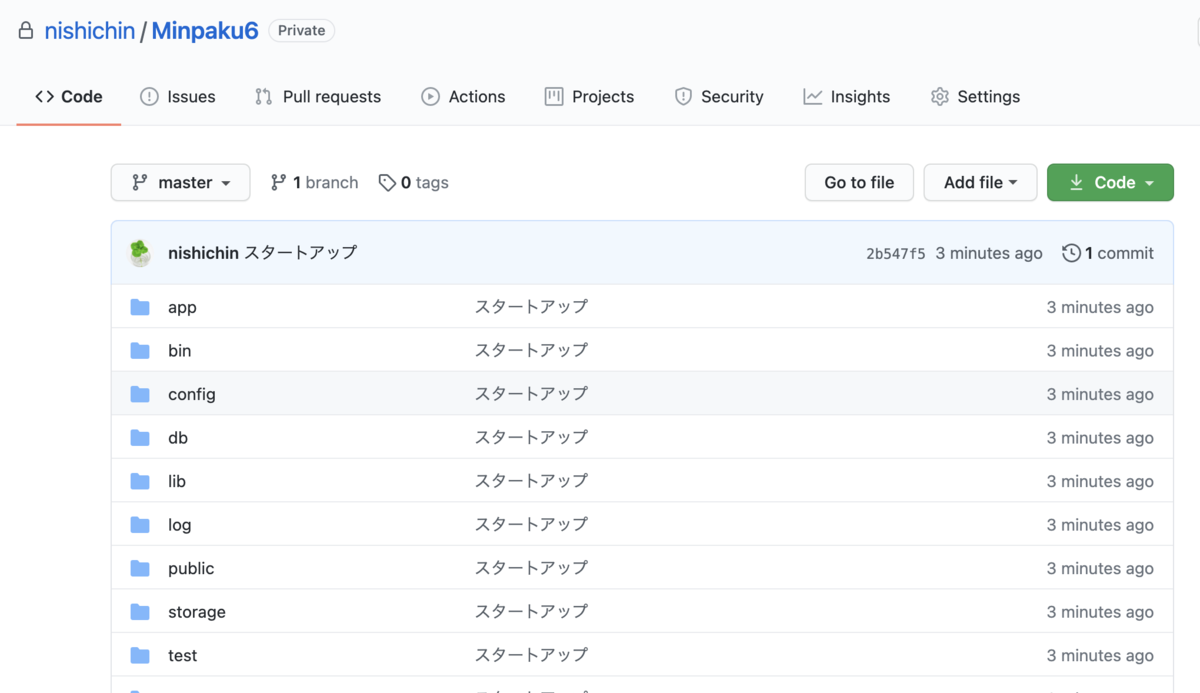Click the Go to file button
Image resolution: width=1200 pixels, height=693 pixels.
click(x=859, y=183)
